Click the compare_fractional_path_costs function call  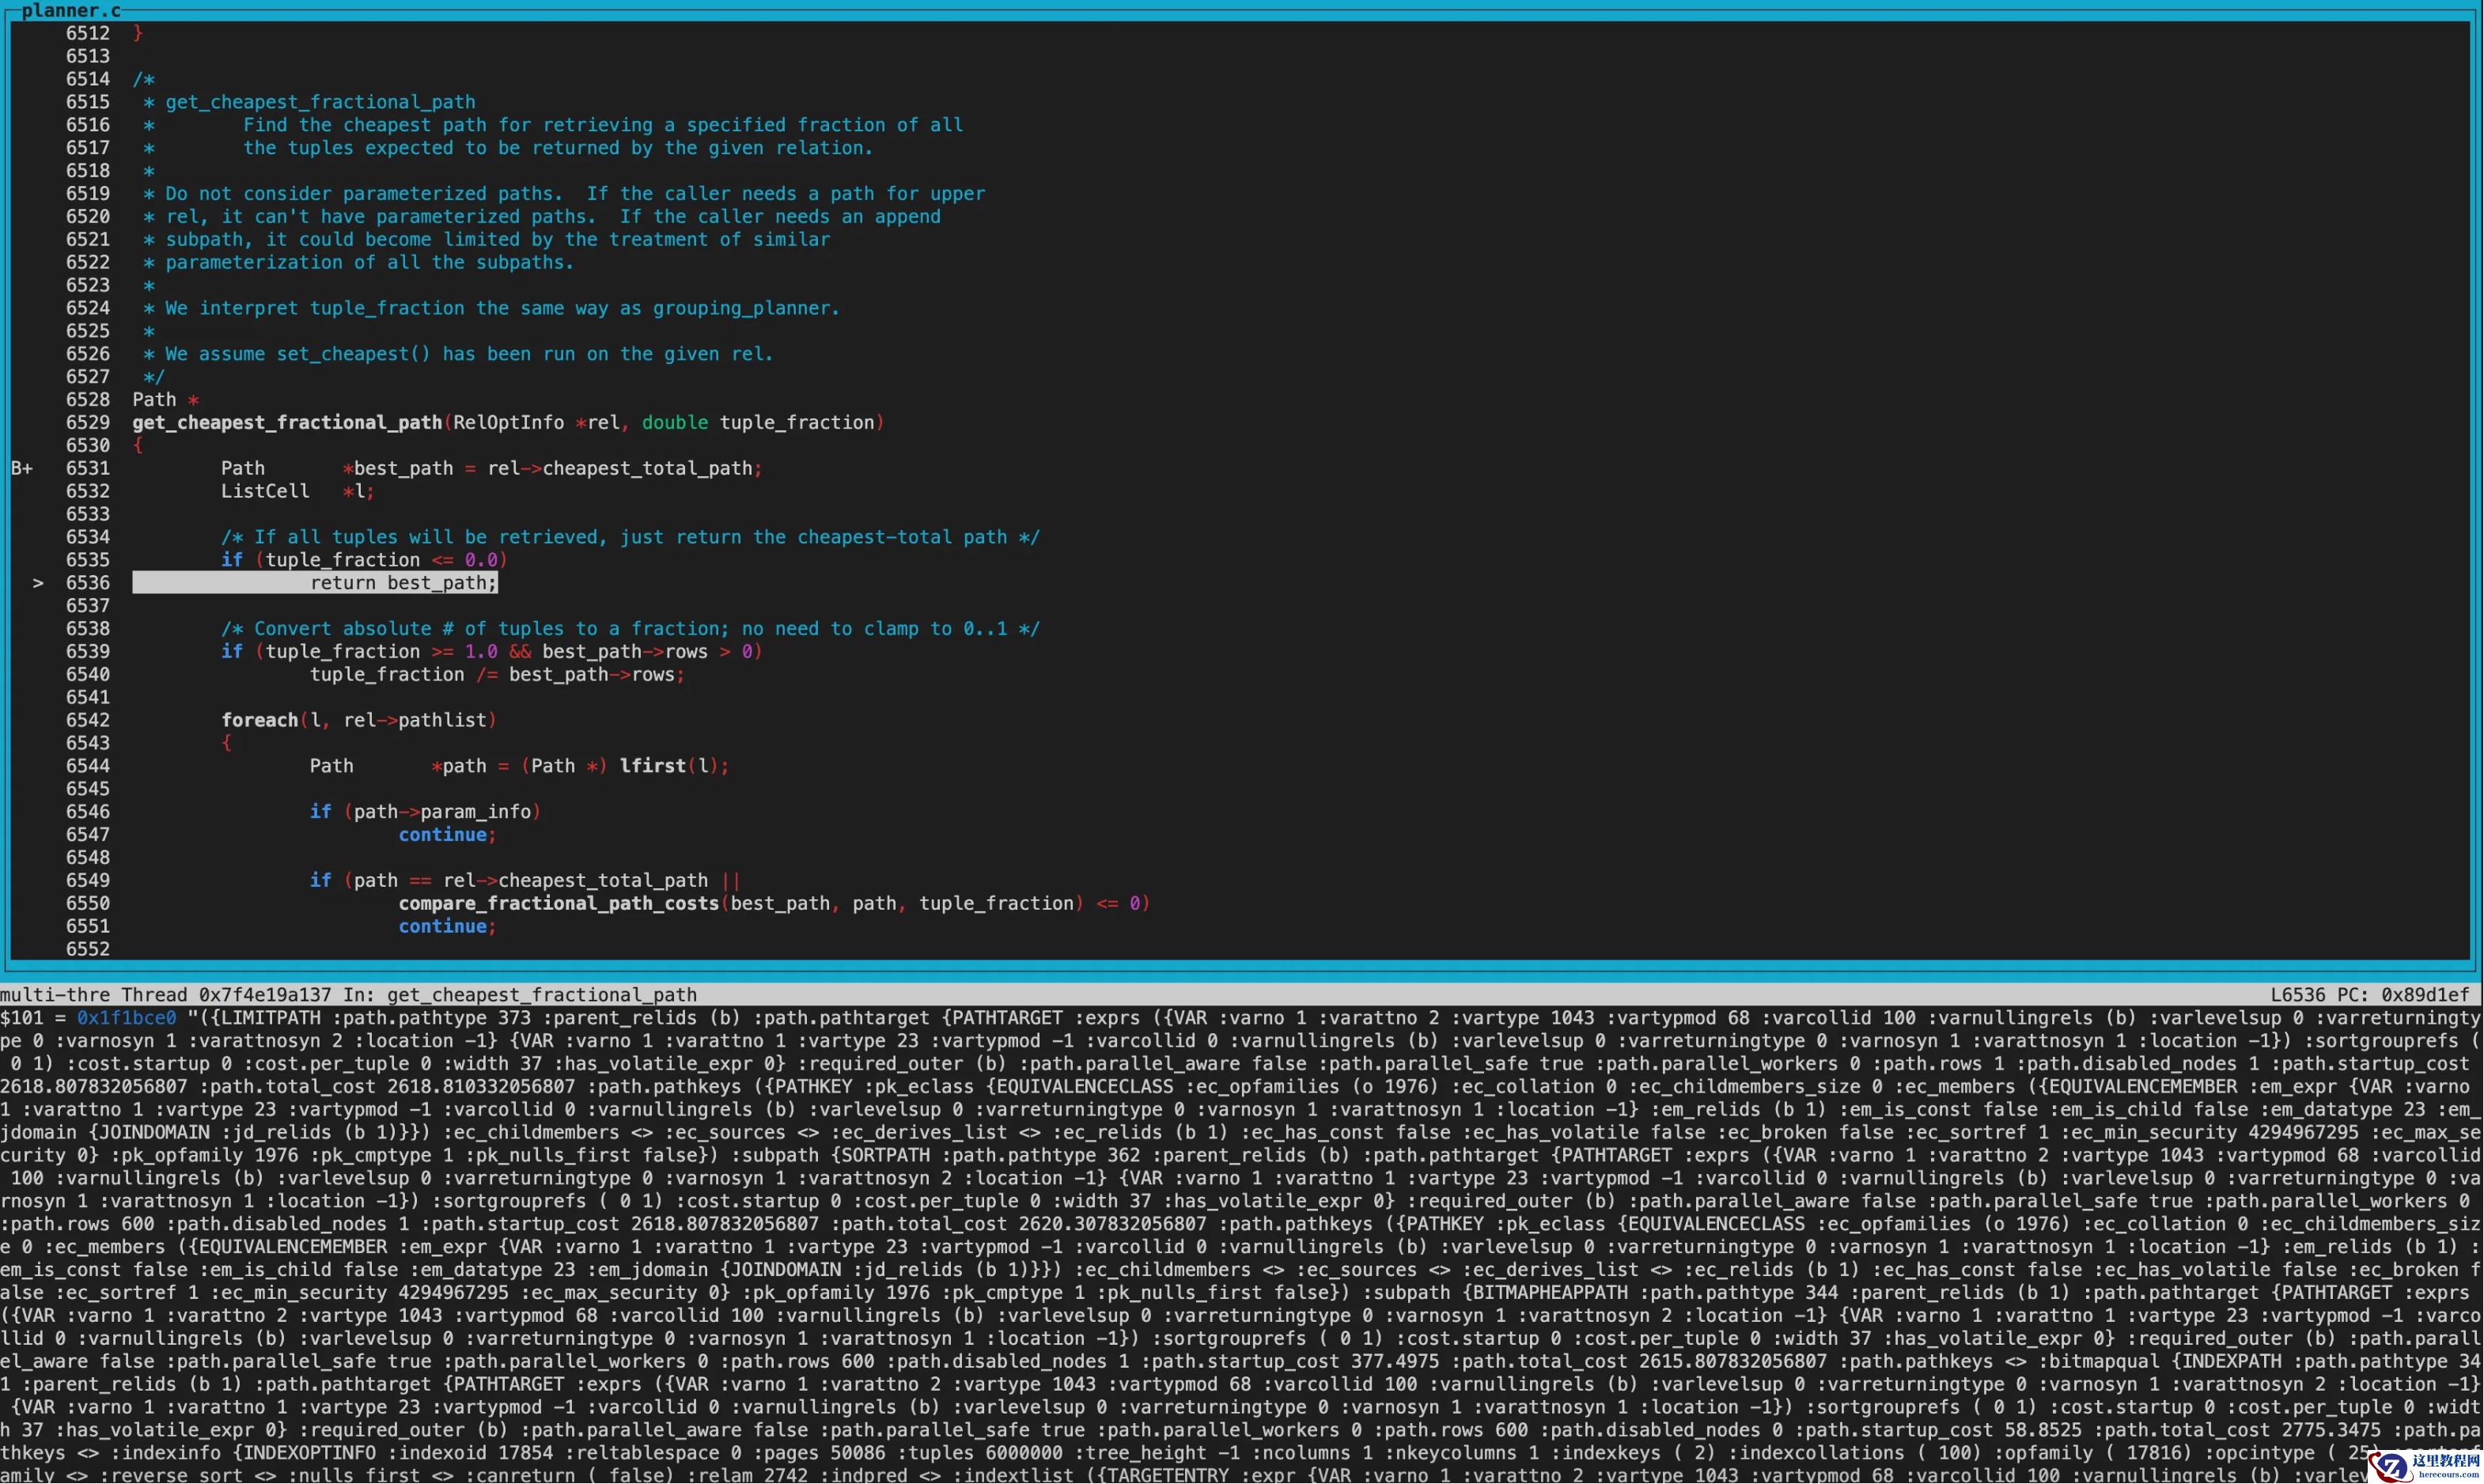click(558, 903)
